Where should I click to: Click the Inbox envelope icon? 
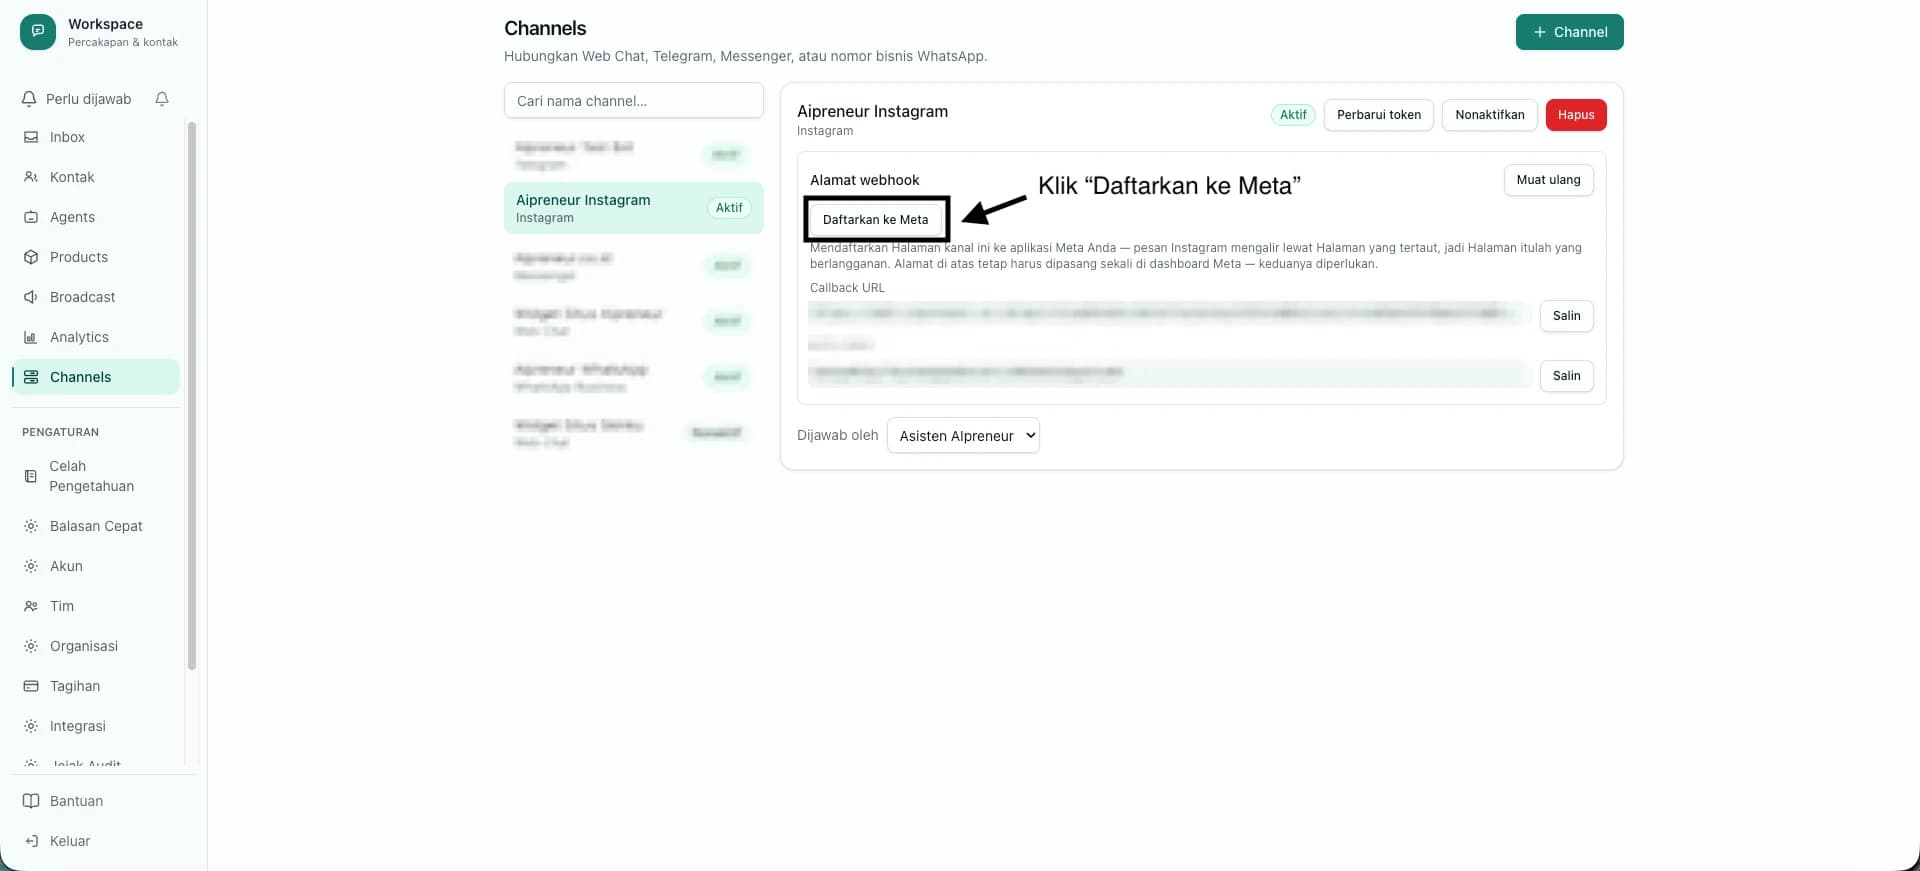point(31,137)
